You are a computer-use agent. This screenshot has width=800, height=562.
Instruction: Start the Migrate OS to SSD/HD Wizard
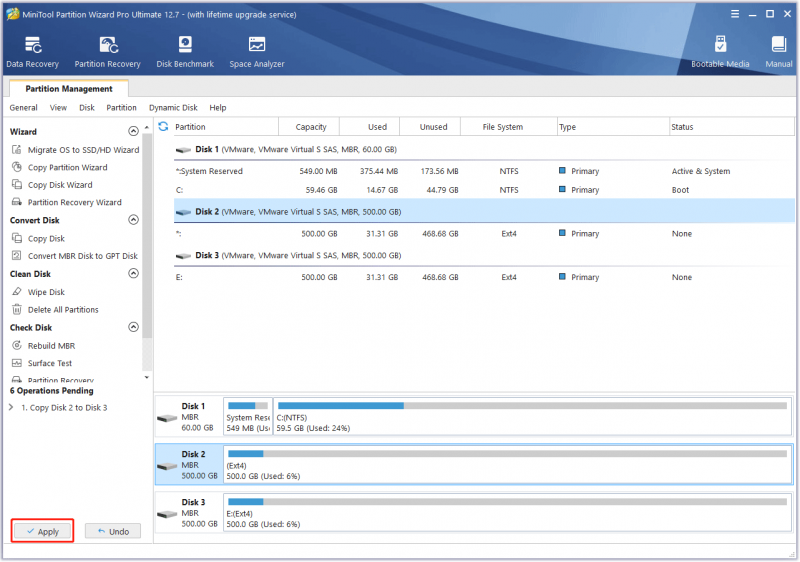tap(83, 150)
